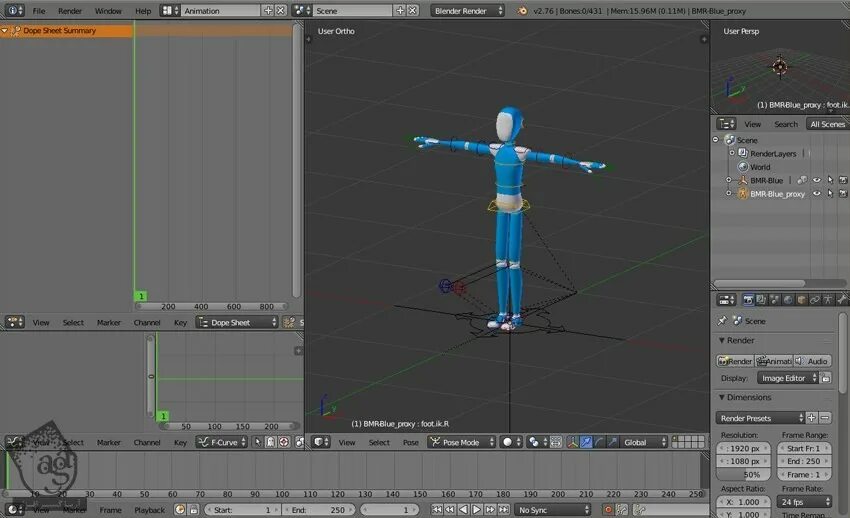
Task: Add a new scene with plus icon
Action: coord(400,10)
